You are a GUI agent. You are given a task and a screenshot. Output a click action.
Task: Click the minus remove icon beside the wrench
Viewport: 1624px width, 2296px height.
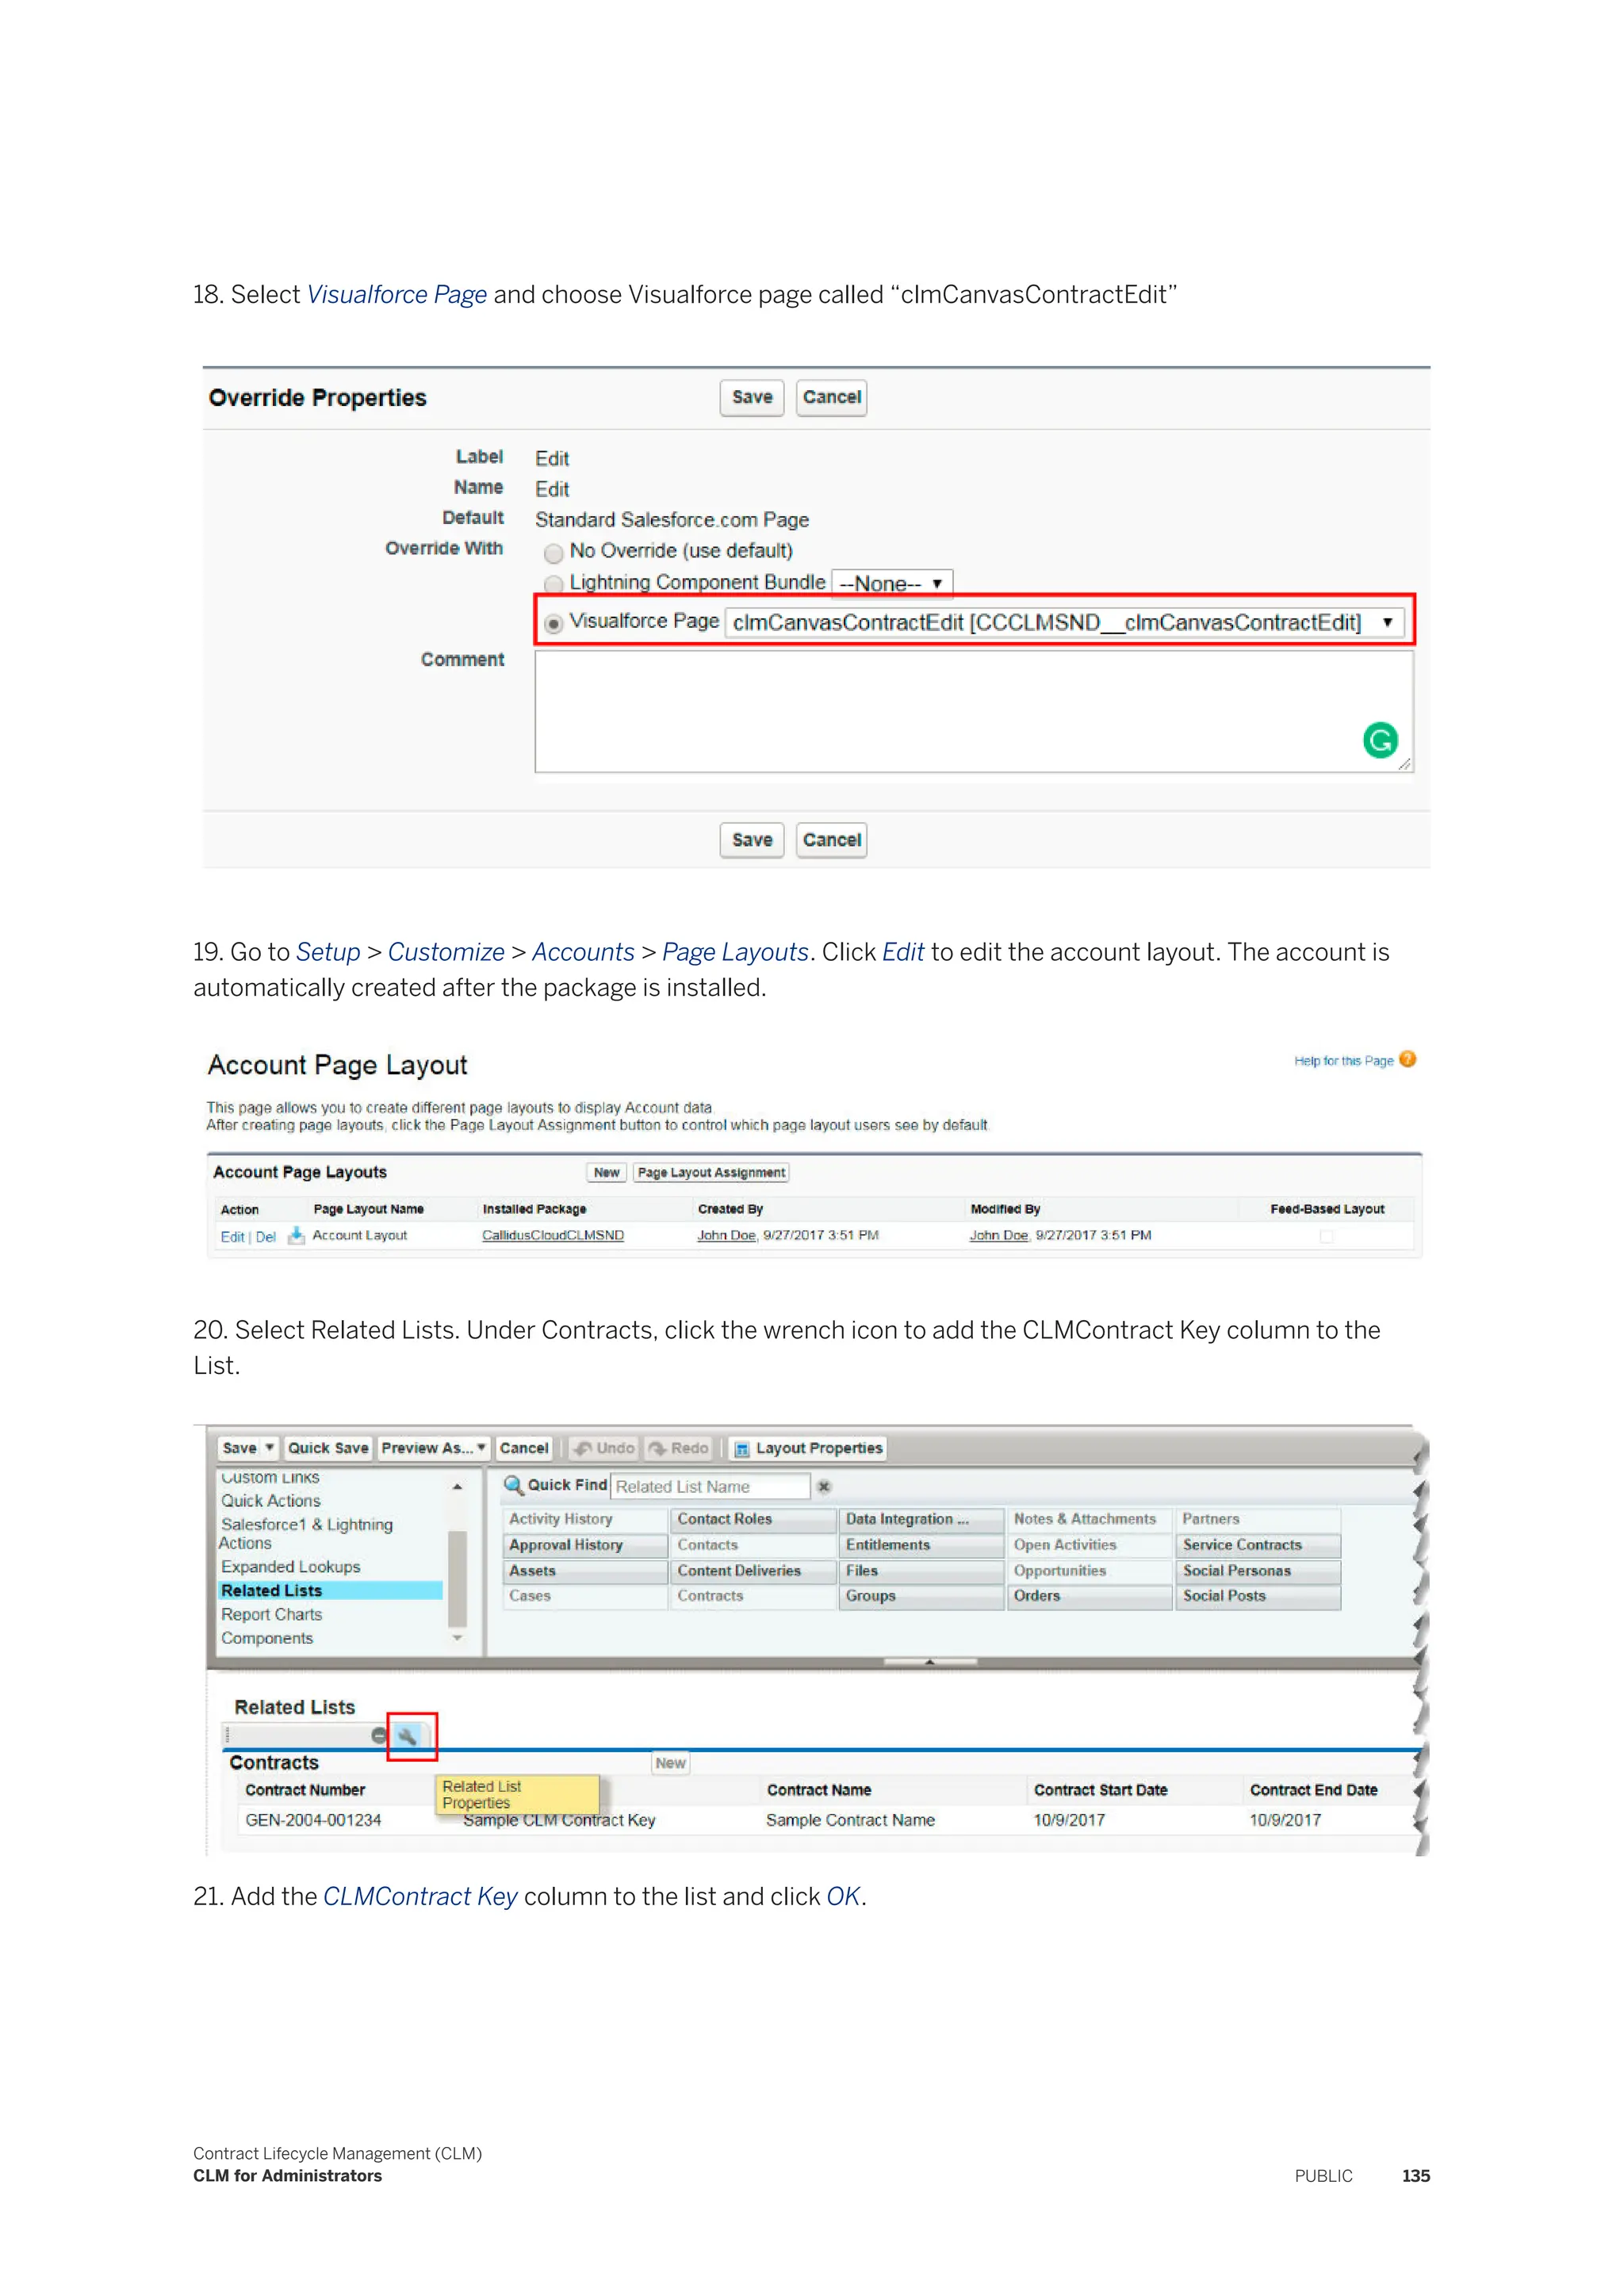(379, 1736)
